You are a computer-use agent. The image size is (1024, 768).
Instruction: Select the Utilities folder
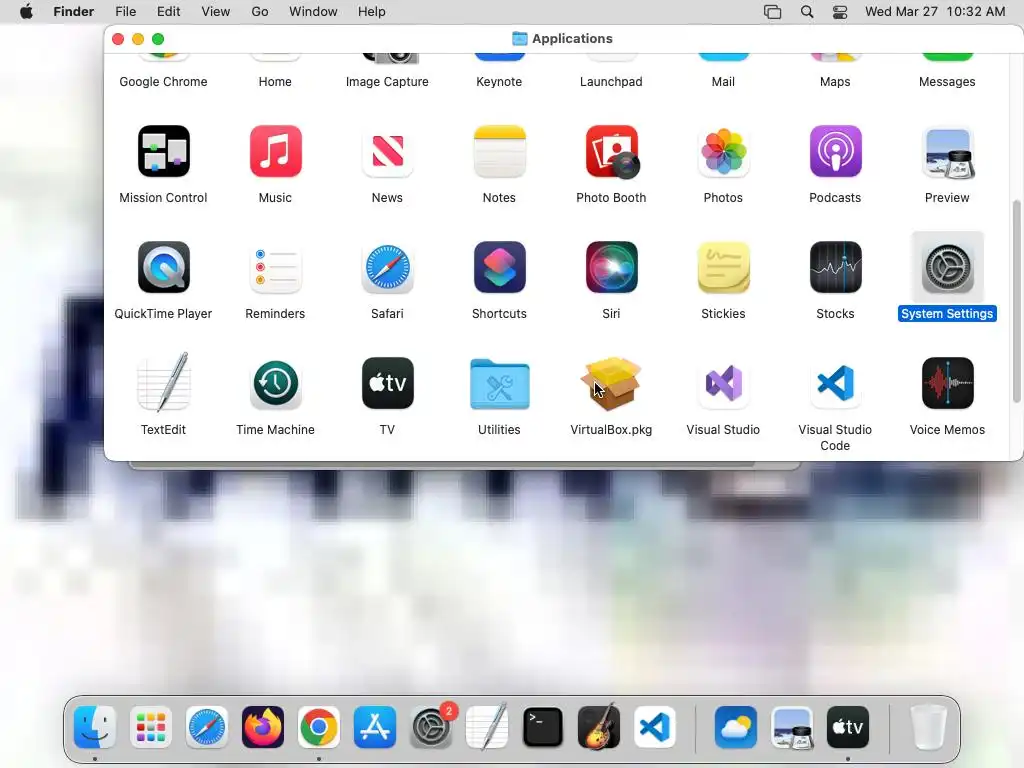click(500, 384)
